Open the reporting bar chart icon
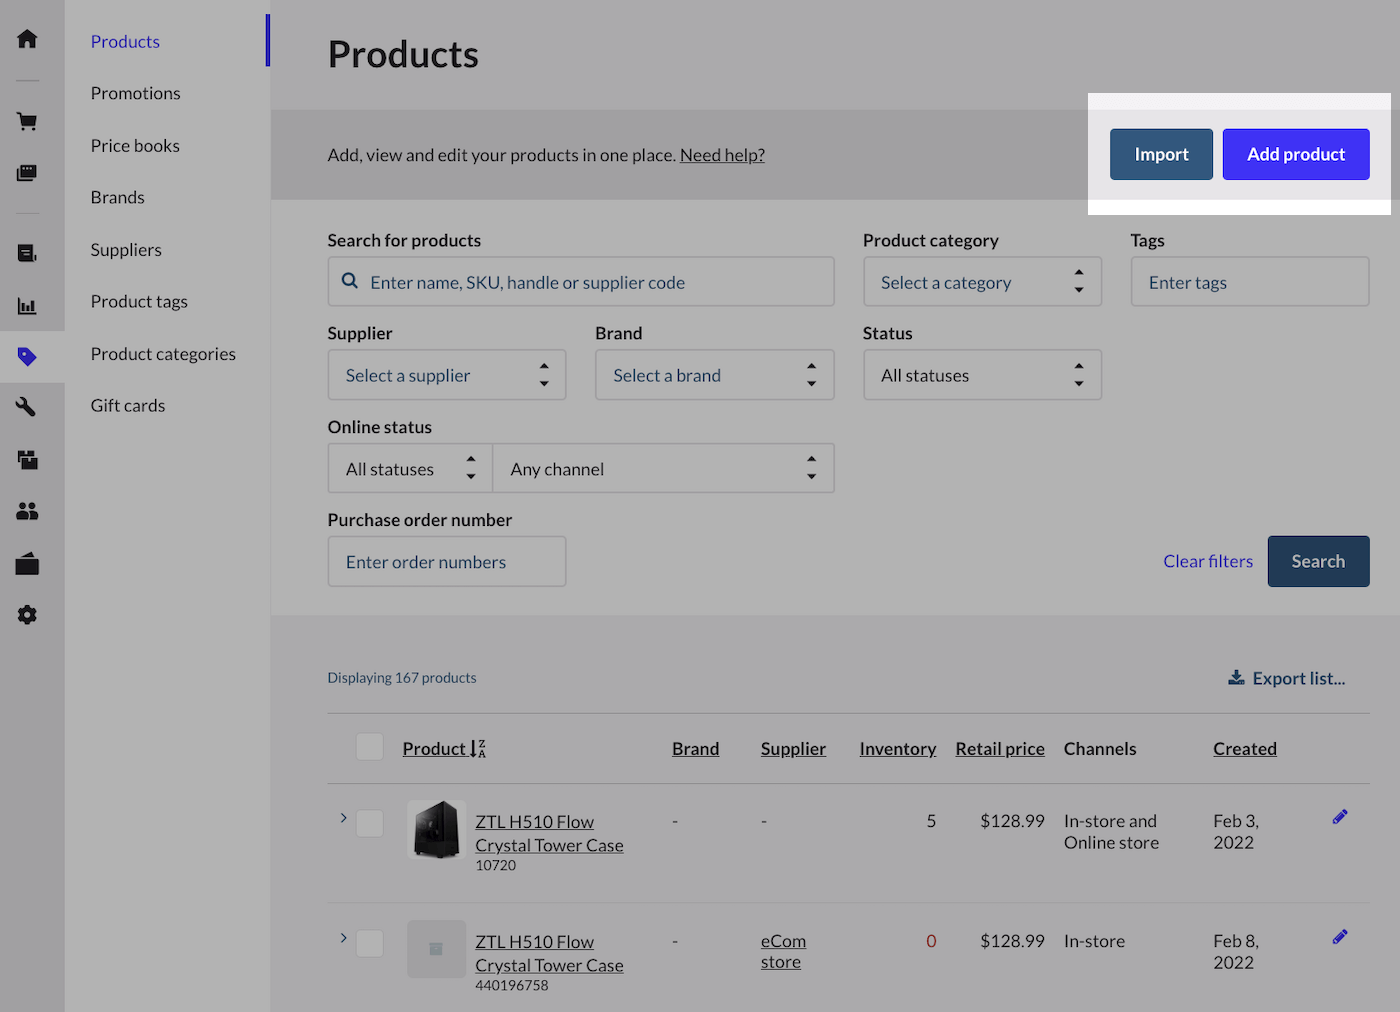Screen dimensions: 1400x1012 pyautogui.click(x=27, y=306)
